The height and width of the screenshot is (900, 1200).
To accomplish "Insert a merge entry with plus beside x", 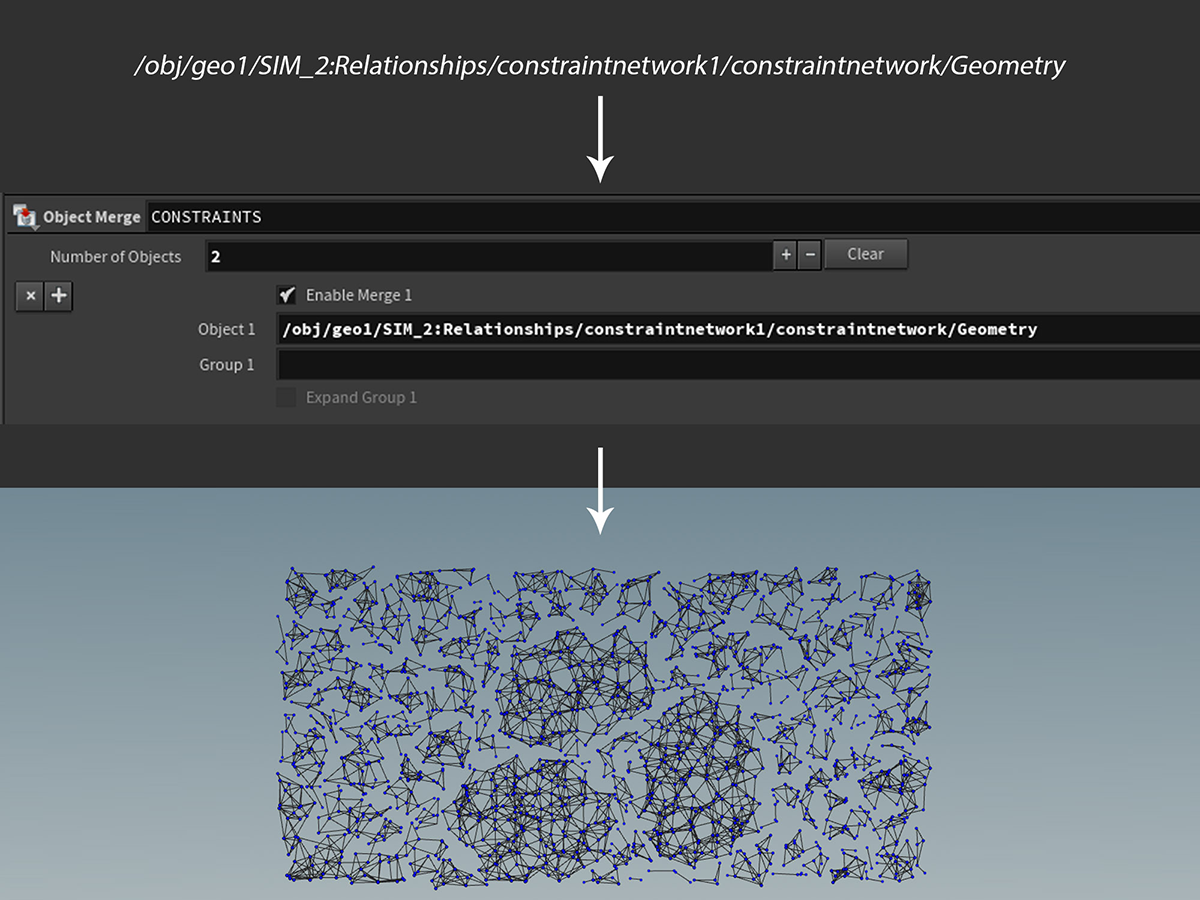I will 59,296.
